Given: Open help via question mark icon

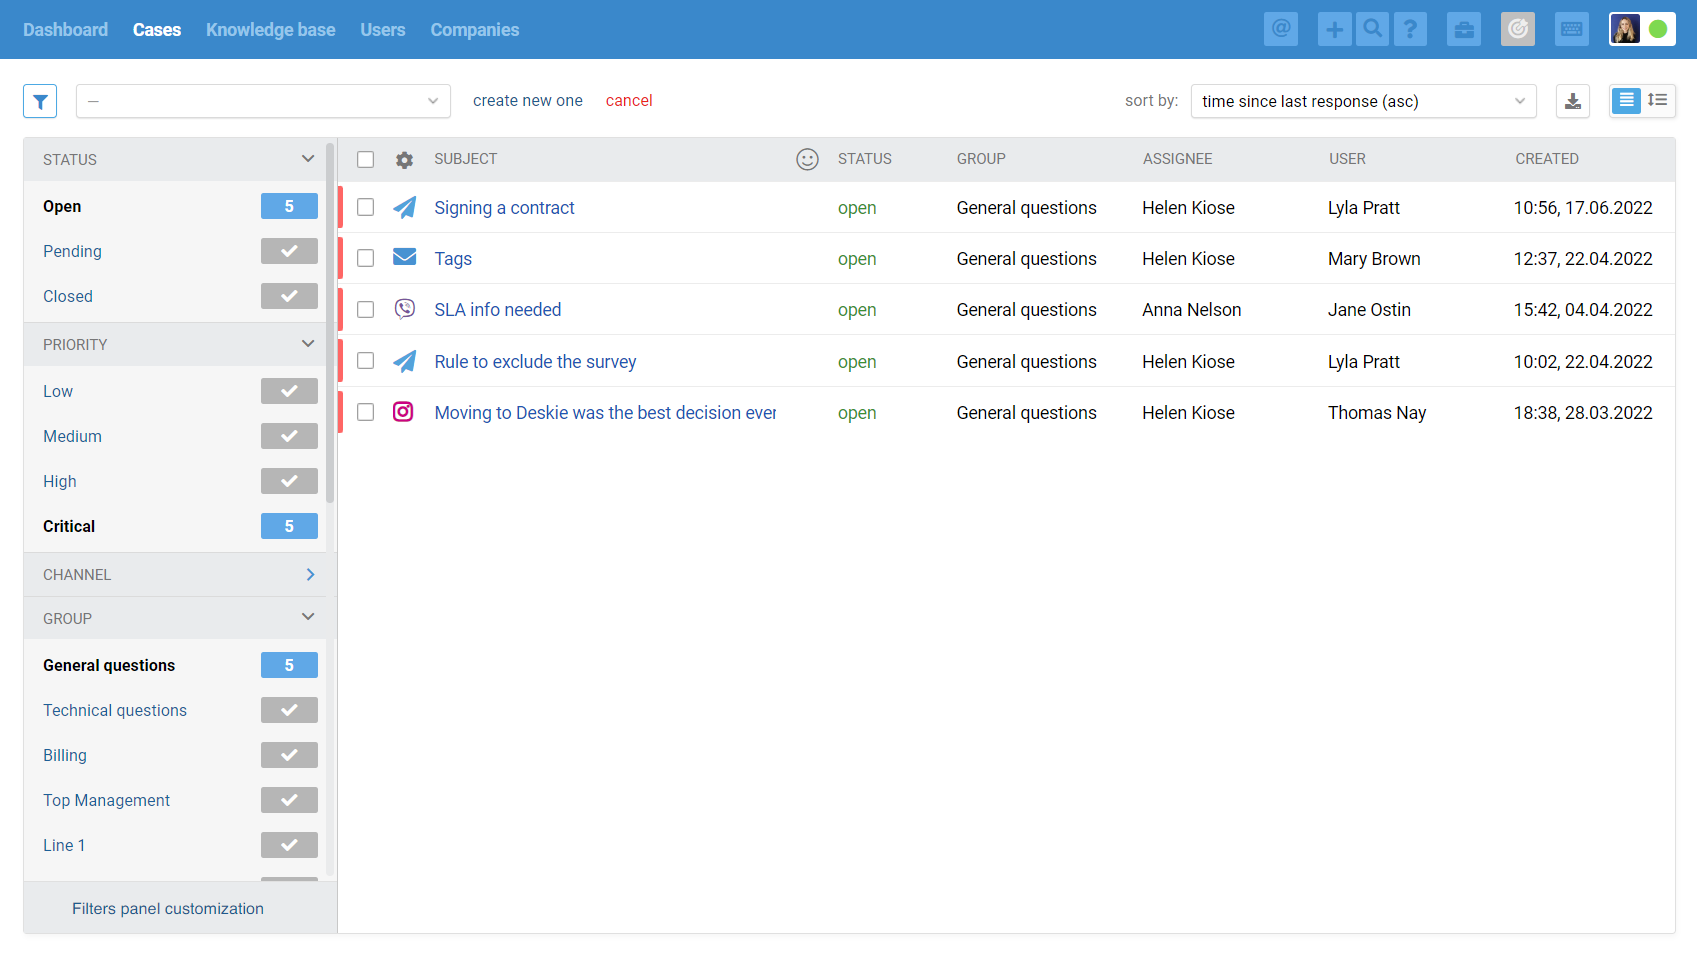Looking at the screenshot, I should 1410,29.
